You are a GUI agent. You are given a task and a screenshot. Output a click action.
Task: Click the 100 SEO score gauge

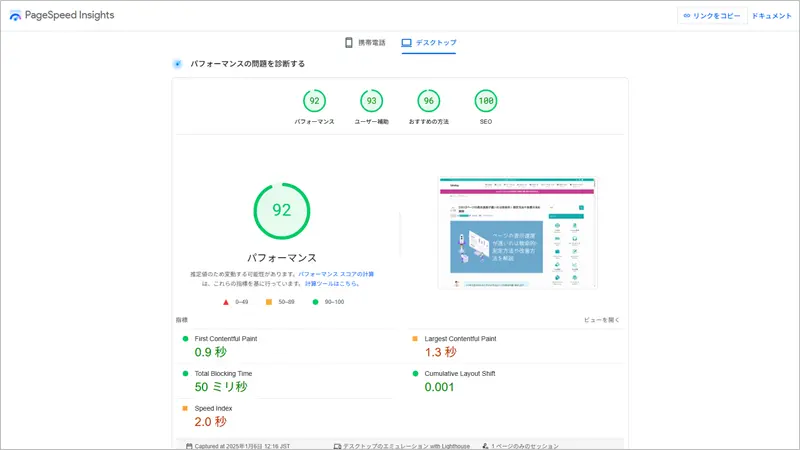[486, 101]
